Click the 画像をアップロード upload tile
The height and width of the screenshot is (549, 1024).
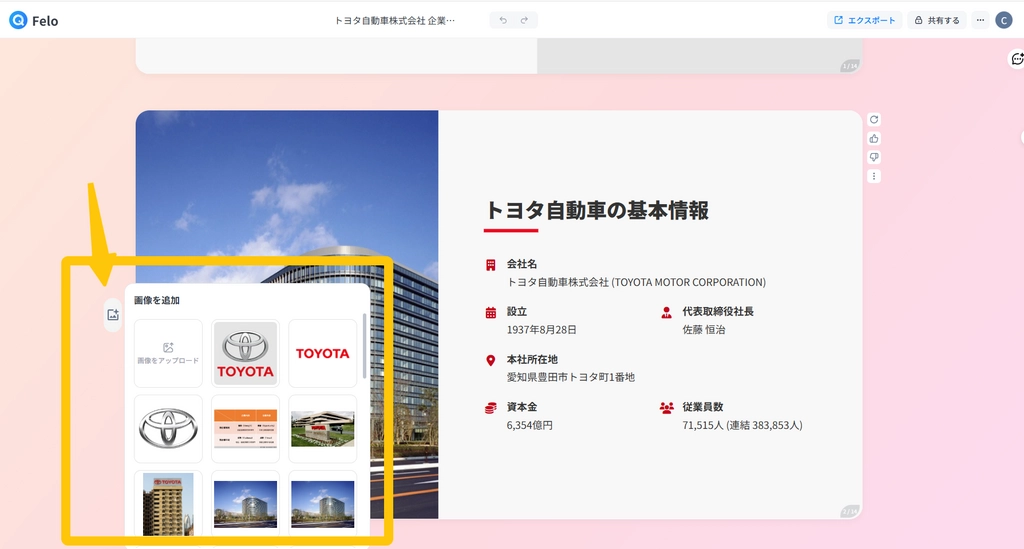(168, 353)
